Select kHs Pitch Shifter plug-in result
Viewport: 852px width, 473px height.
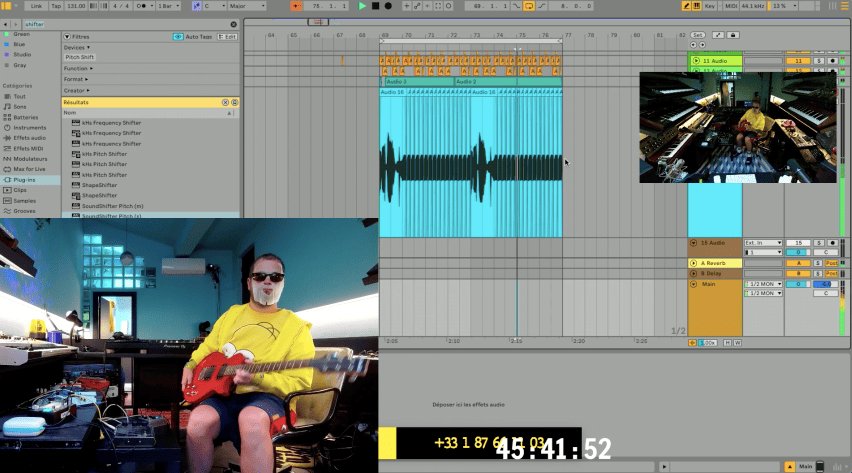[104, 154]
